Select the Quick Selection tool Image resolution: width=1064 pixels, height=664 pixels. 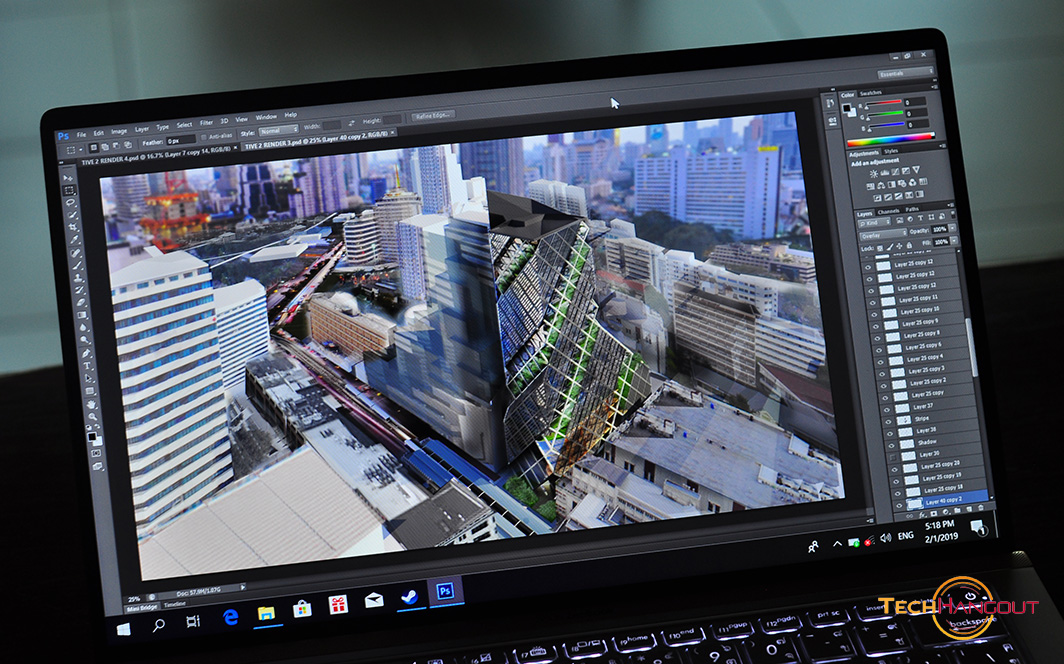[72, 215]
